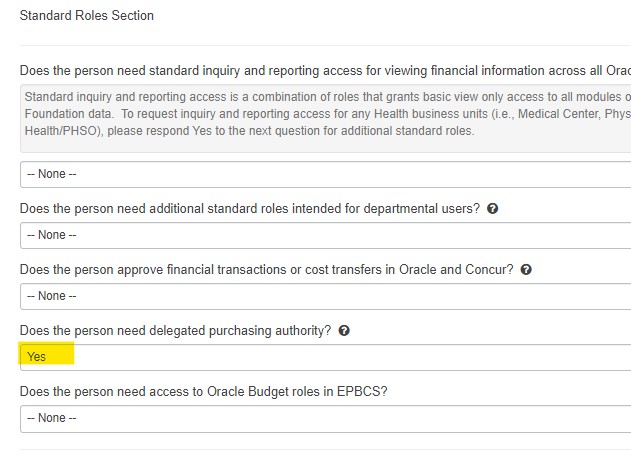Click None value under cost transfers question
This screenshot has width=631, height=460.
(x=52, y=296)
